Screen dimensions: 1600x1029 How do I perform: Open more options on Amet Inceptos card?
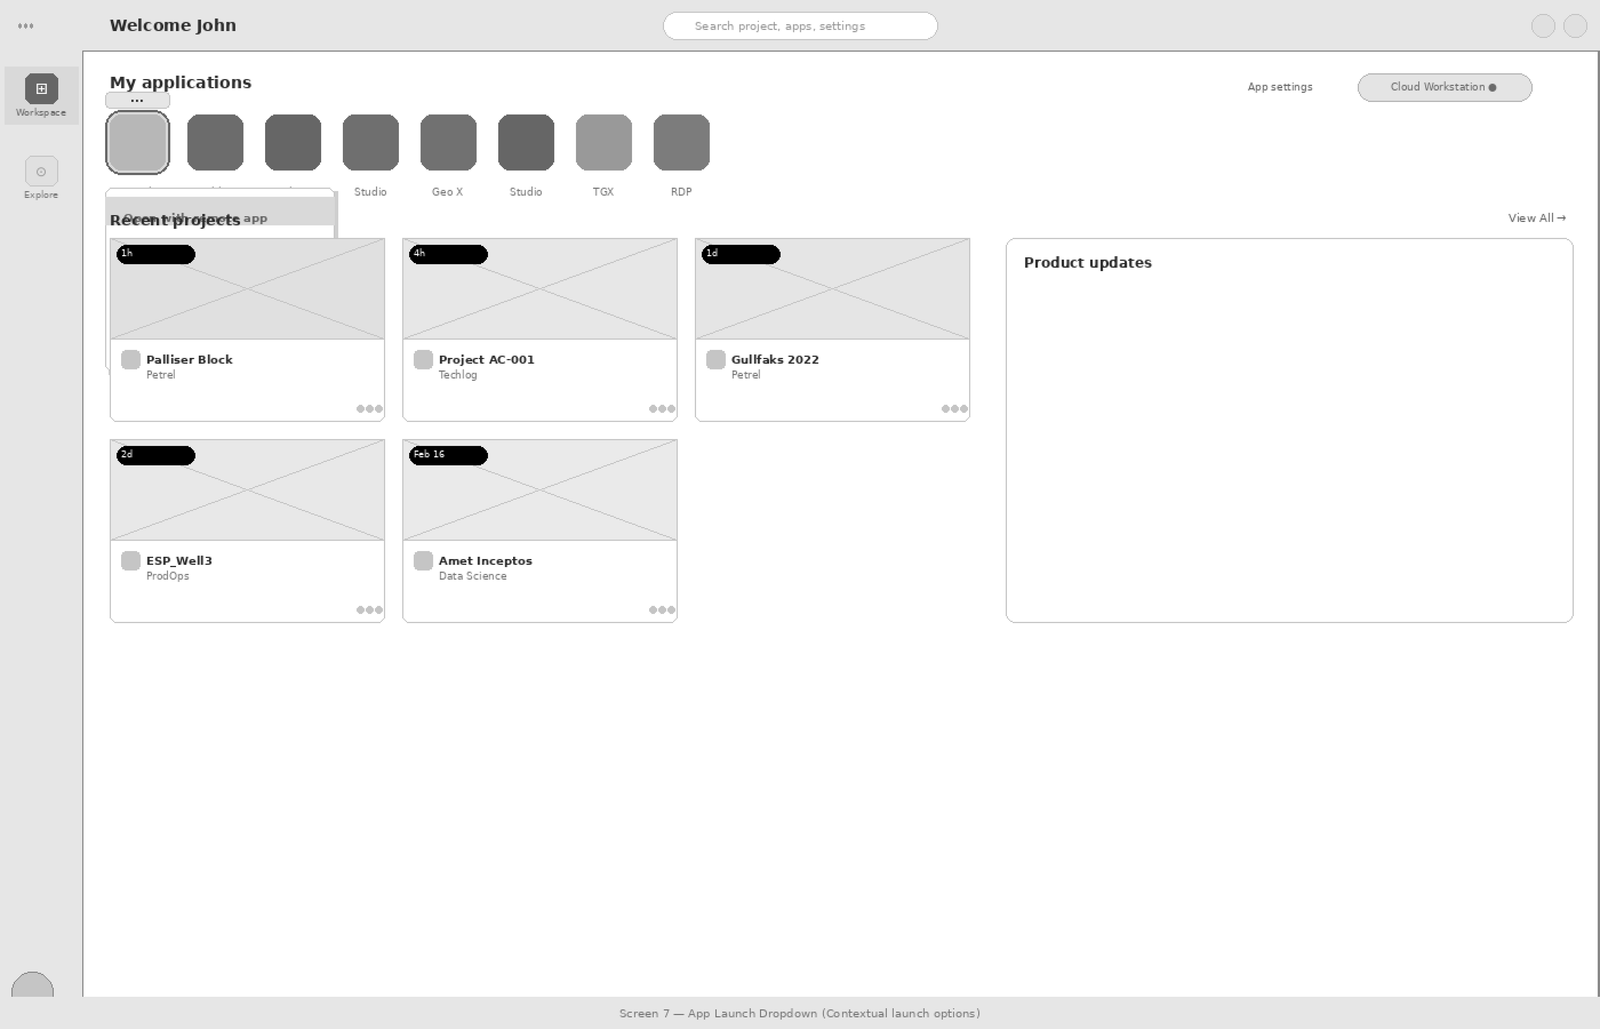(661, 610)
